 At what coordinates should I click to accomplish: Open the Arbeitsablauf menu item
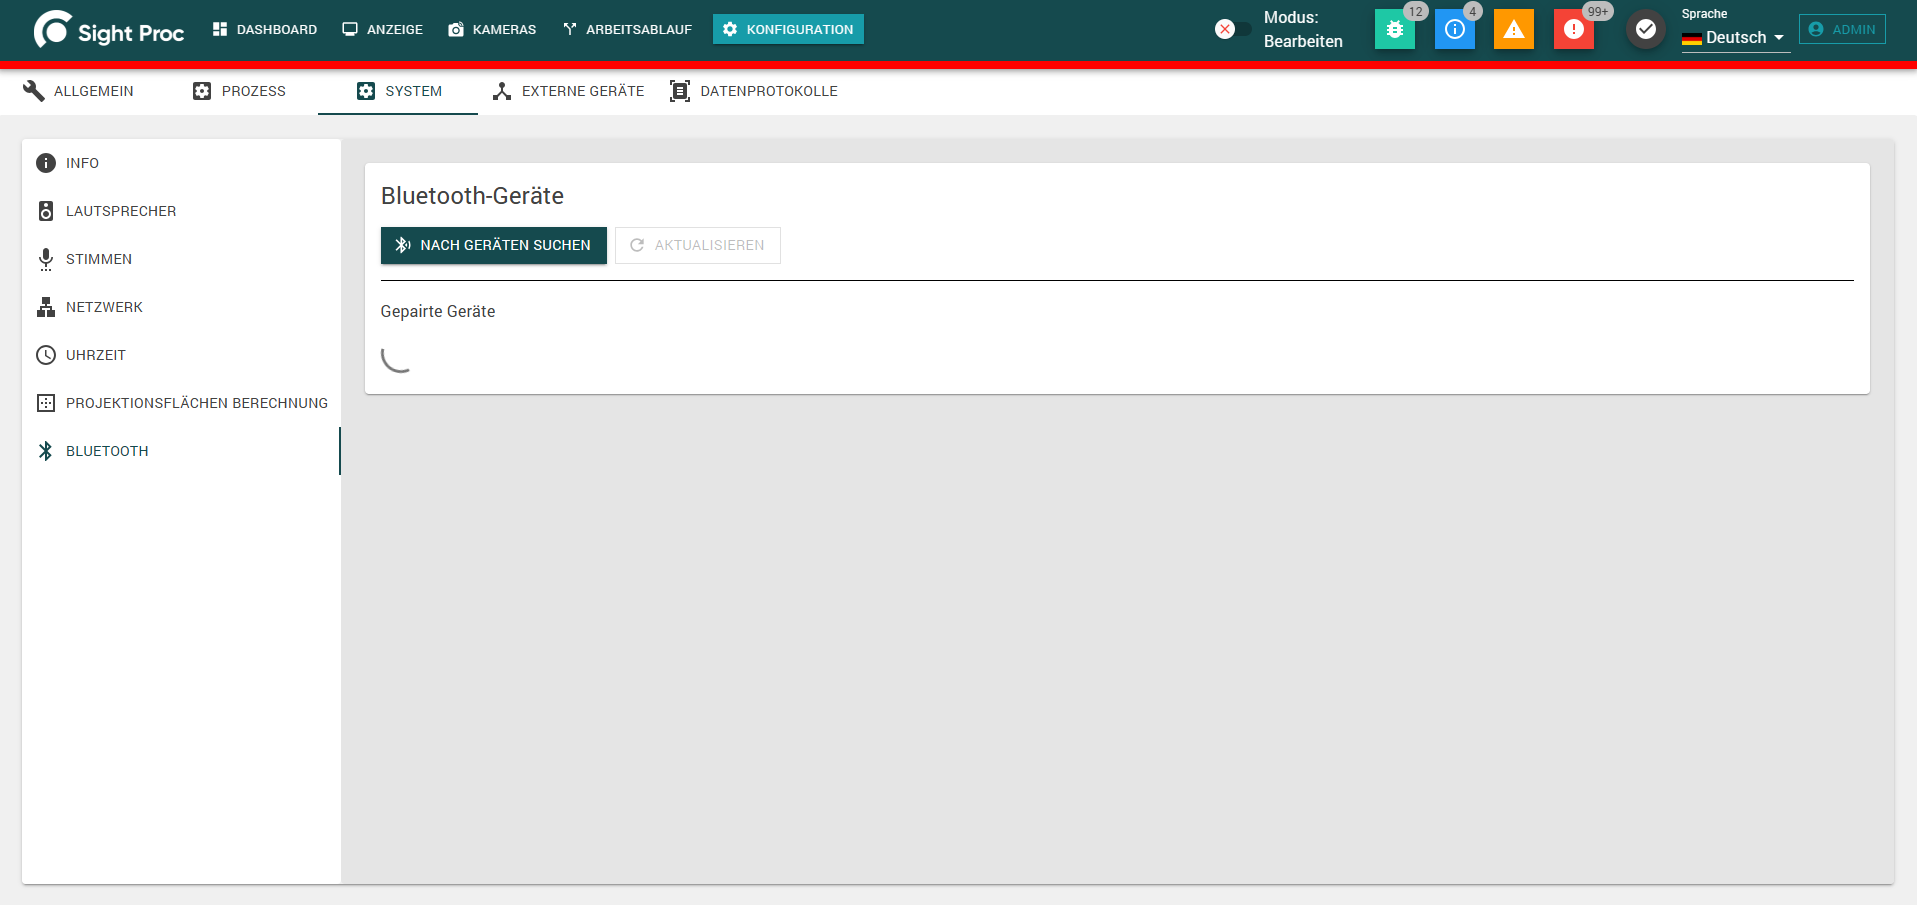click(x=628, y=29)
